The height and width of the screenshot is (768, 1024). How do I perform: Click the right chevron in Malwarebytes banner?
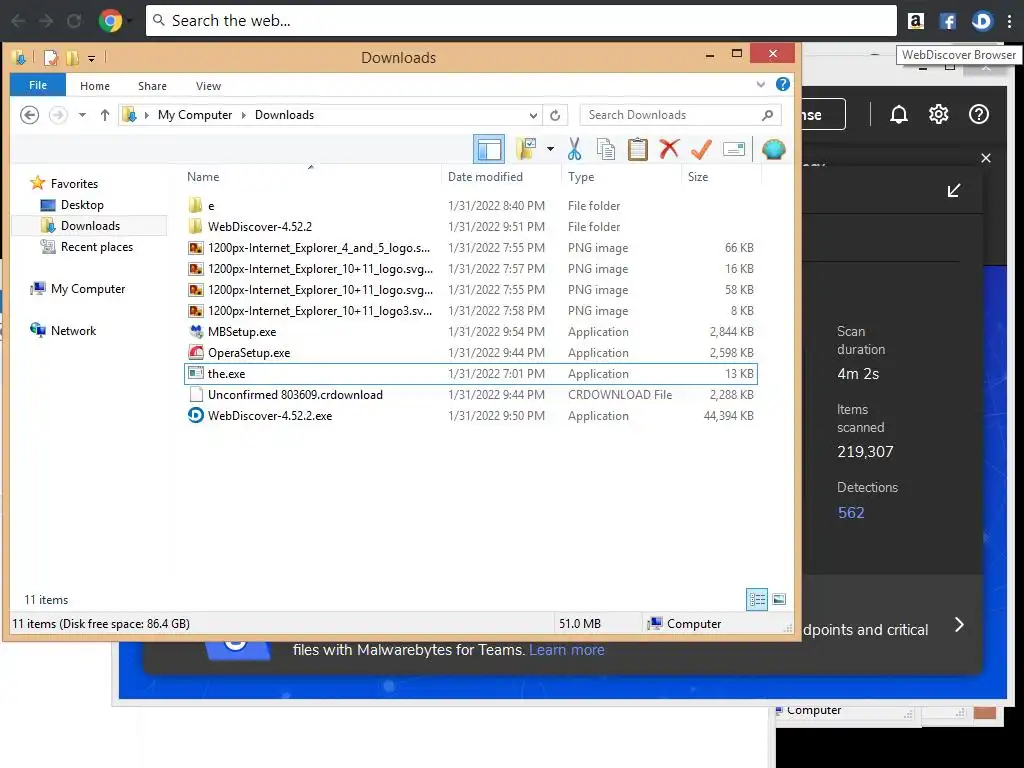pyautogui.click(x=959, y=625)
